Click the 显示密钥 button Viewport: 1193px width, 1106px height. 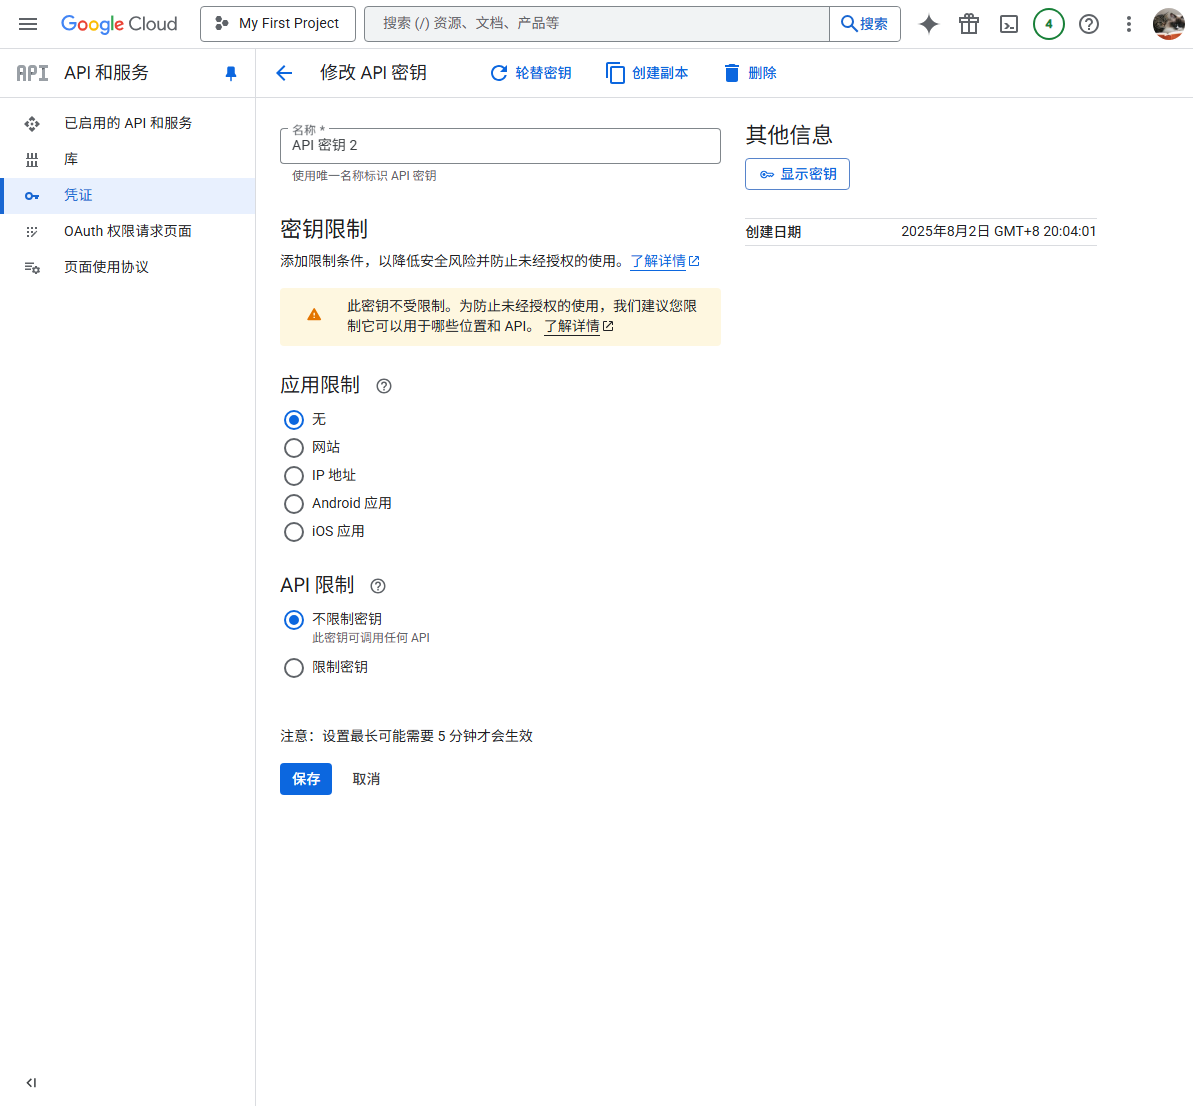tap(797, 174)
